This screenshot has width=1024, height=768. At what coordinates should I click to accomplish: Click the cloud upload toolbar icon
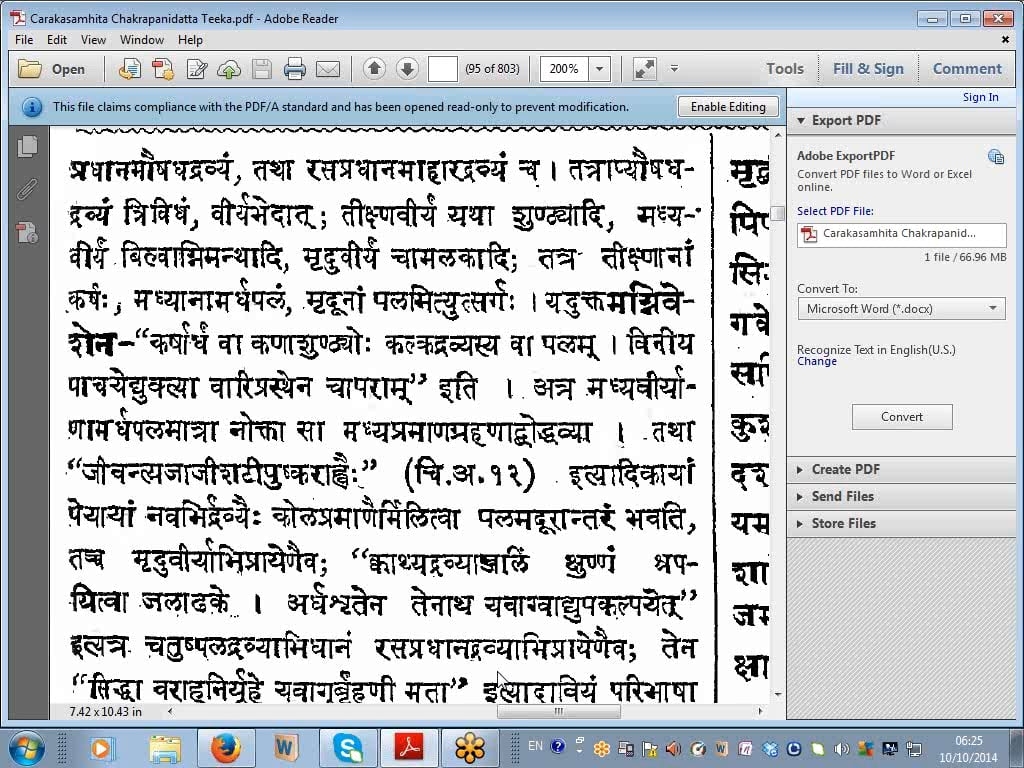229,69
